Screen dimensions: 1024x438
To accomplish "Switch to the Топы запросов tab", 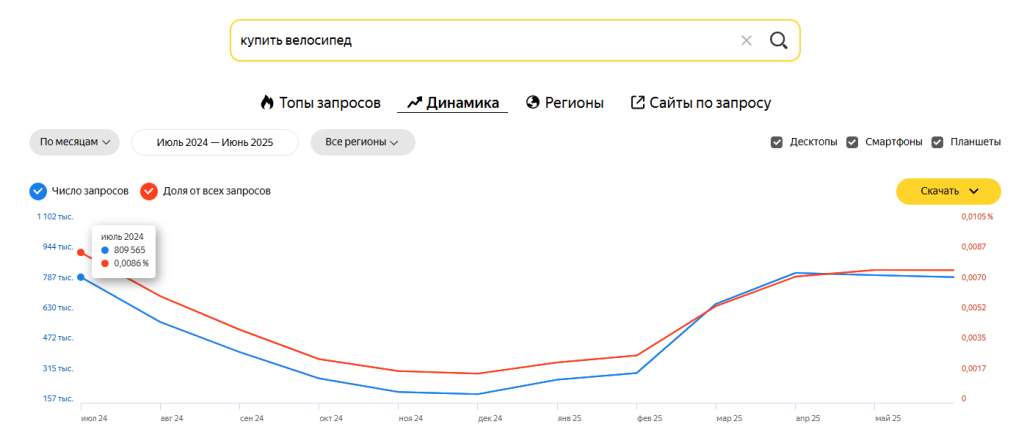I will 329,102.
